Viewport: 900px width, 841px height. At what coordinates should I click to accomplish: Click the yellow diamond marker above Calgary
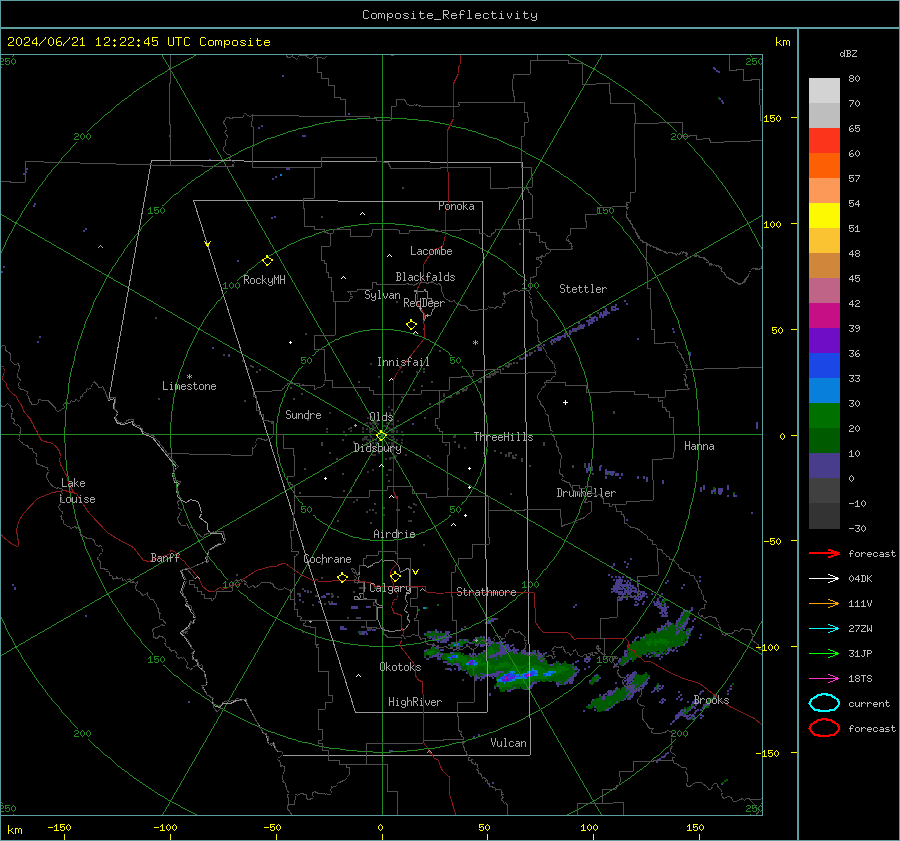[x=395, y=576]
